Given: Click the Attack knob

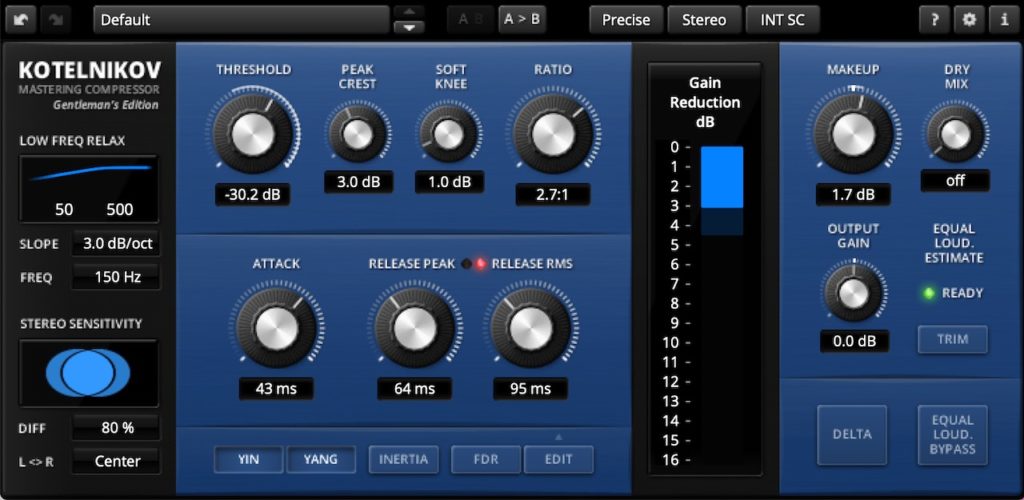Looking at the screenshot, I should (276, 328).
